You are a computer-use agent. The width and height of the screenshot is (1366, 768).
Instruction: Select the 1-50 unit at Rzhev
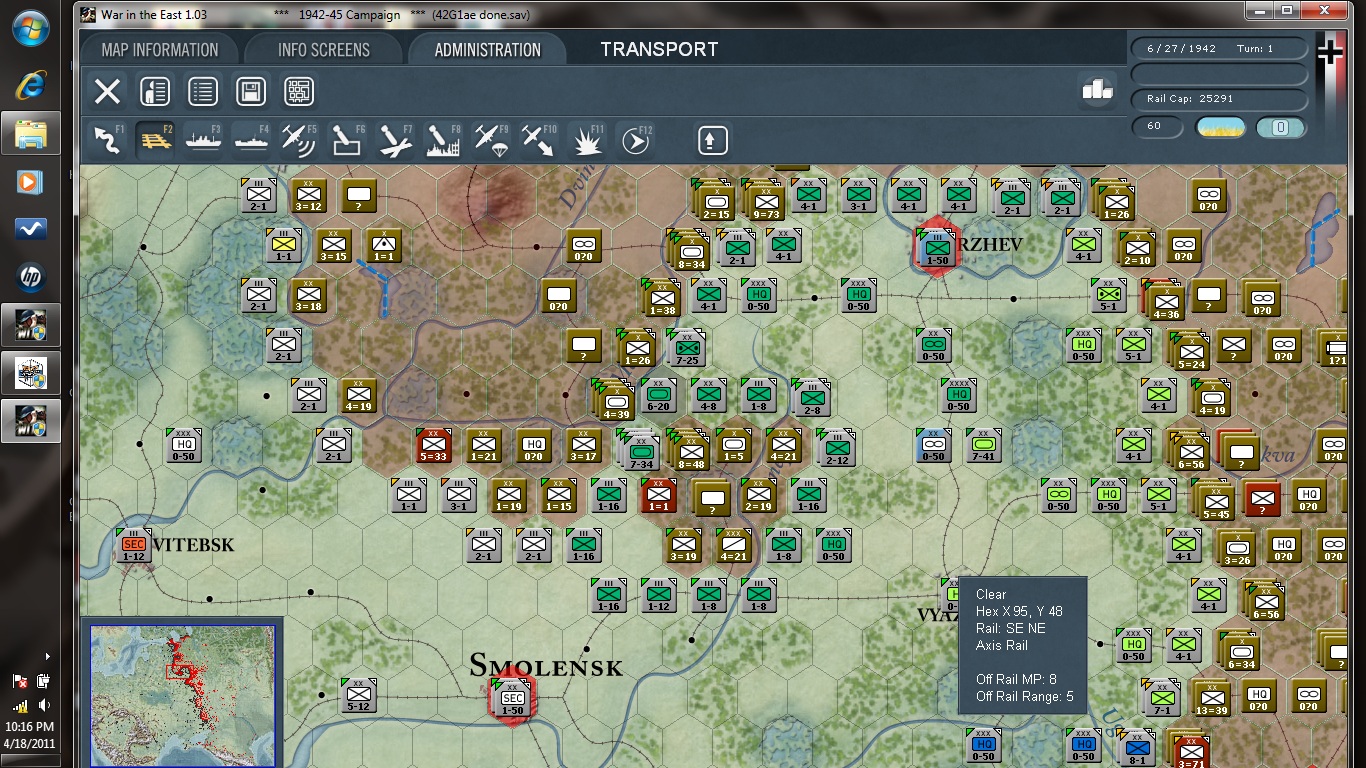[x=938, y=247]
